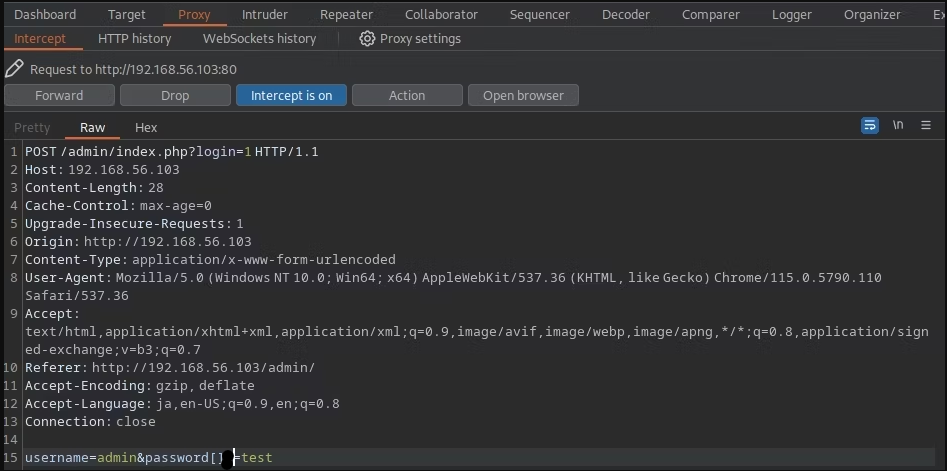Switch to Pretty view
This screenshot has width=947, height=471.
[x=32, y=127]
